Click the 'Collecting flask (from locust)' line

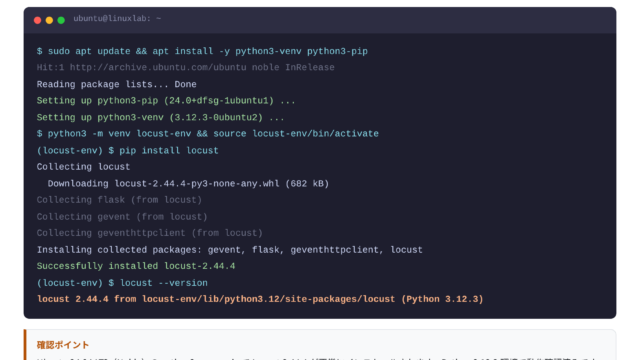[x=119, y=200]
